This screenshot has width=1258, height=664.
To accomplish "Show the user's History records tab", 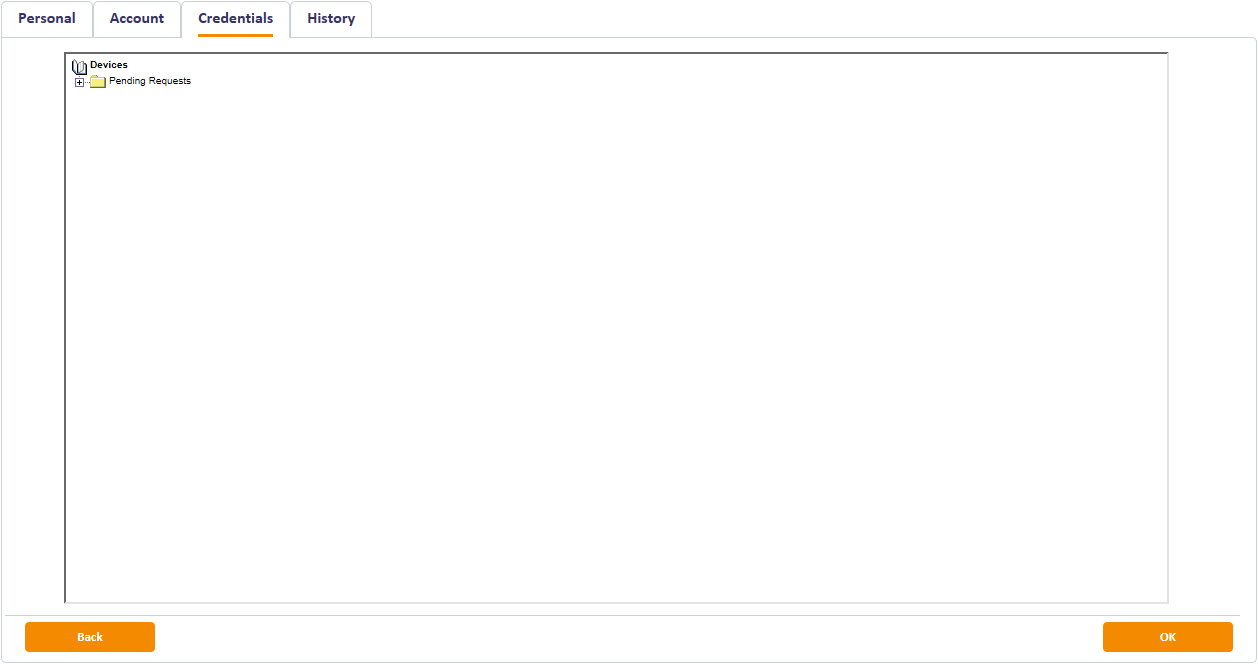I will [331, 19].
